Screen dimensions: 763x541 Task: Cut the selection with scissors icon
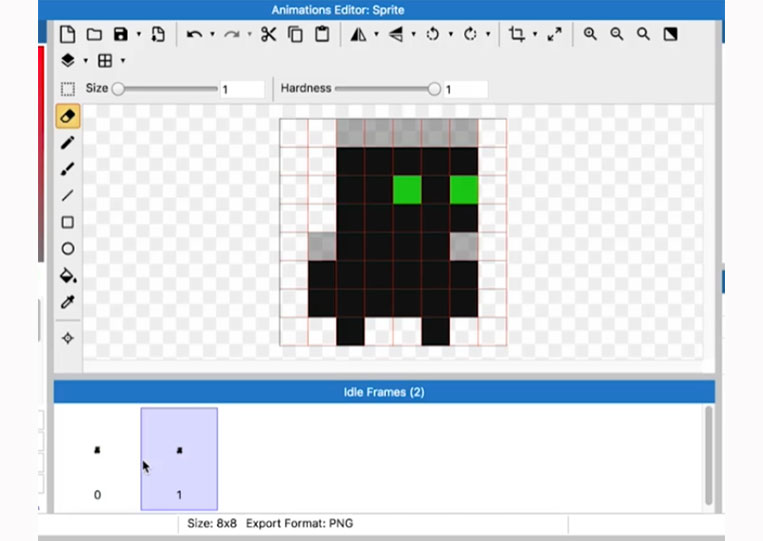click(x=268, y=35)
